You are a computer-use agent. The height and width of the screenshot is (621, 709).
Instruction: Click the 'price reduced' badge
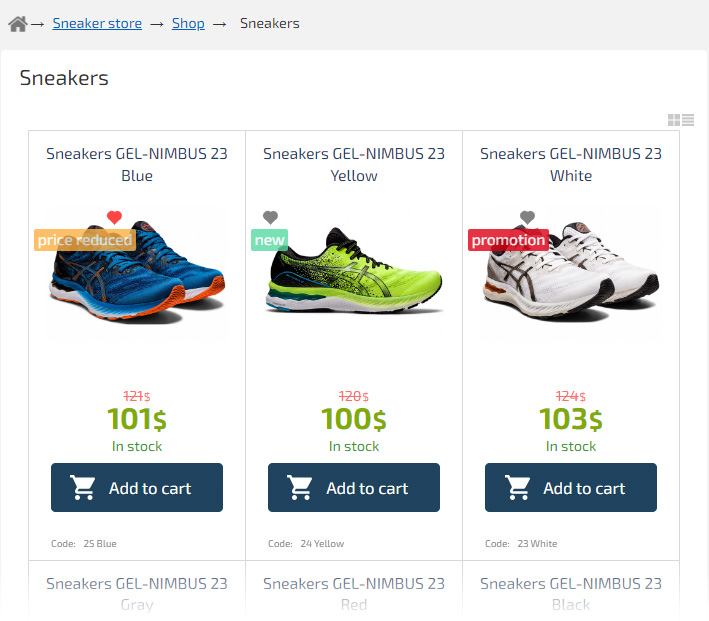(85, 240)
